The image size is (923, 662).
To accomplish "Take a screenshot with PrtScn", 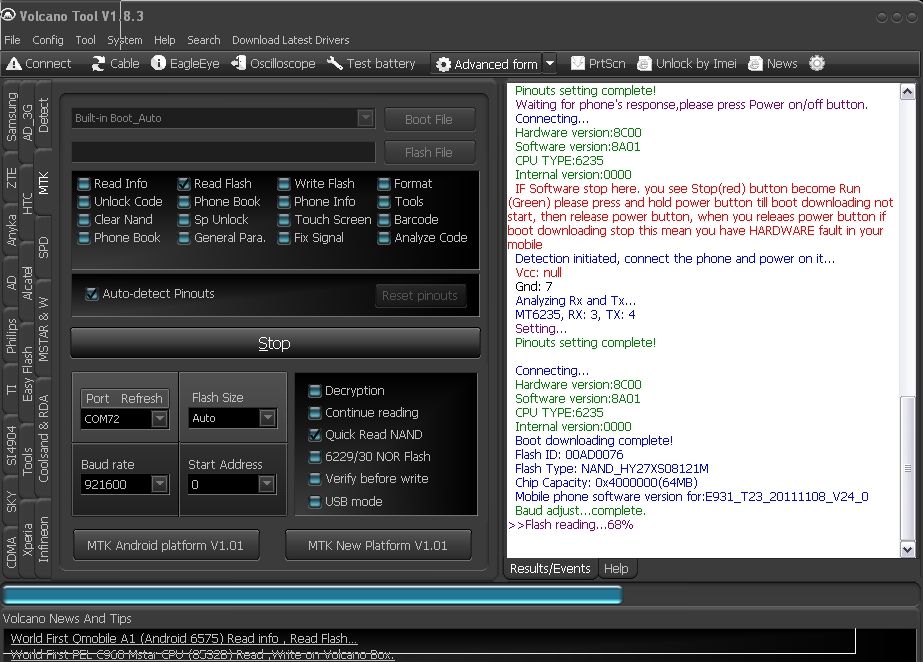I will [597, 63].
